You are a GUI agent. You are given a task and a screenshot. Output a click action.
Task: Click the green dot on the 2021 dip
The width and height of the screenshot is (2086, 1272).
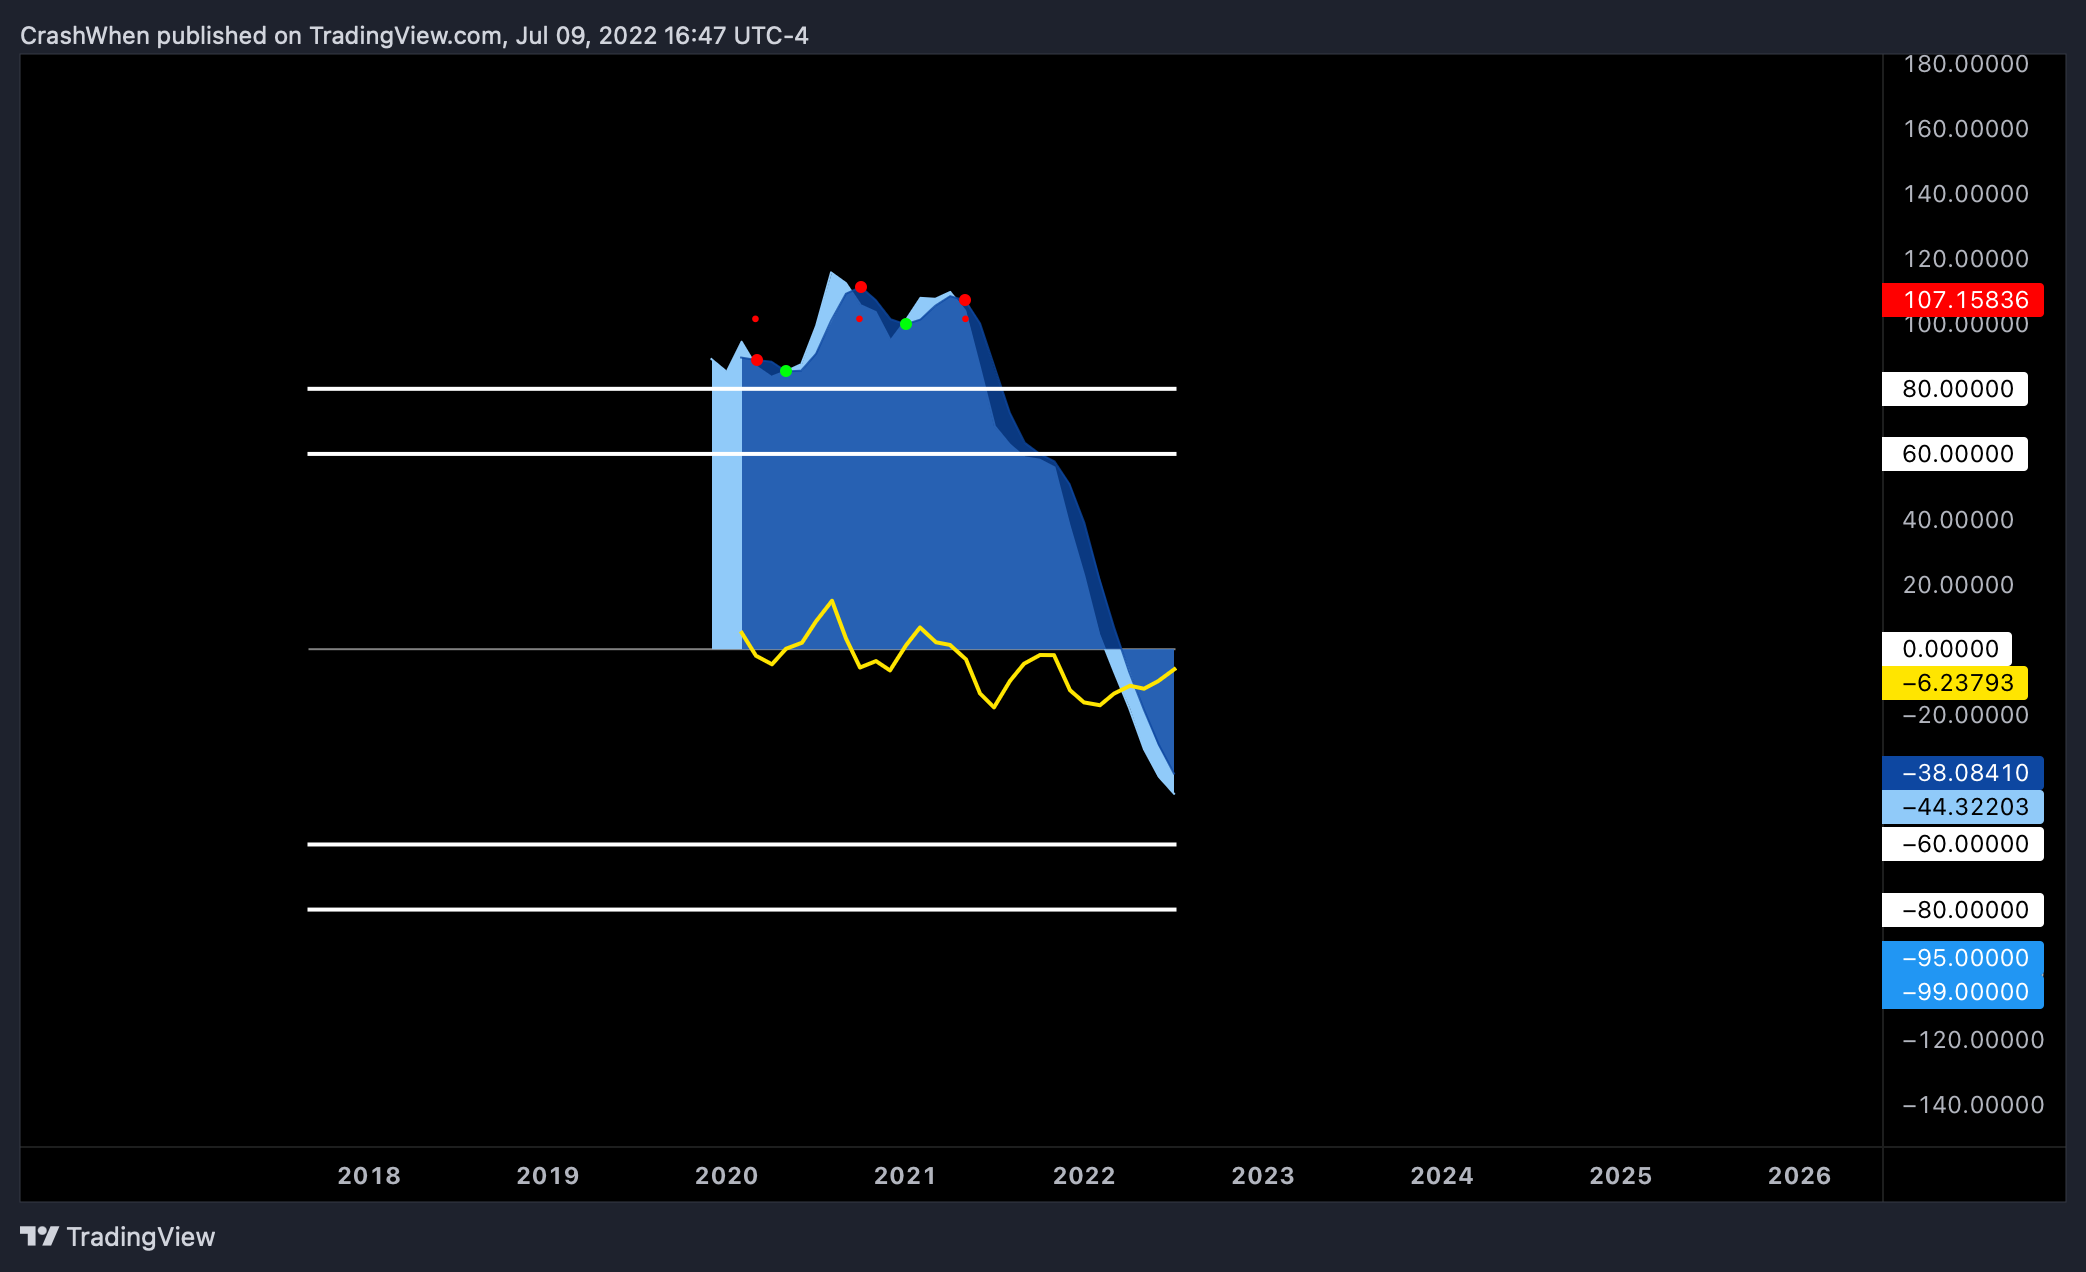click(906, 324)
